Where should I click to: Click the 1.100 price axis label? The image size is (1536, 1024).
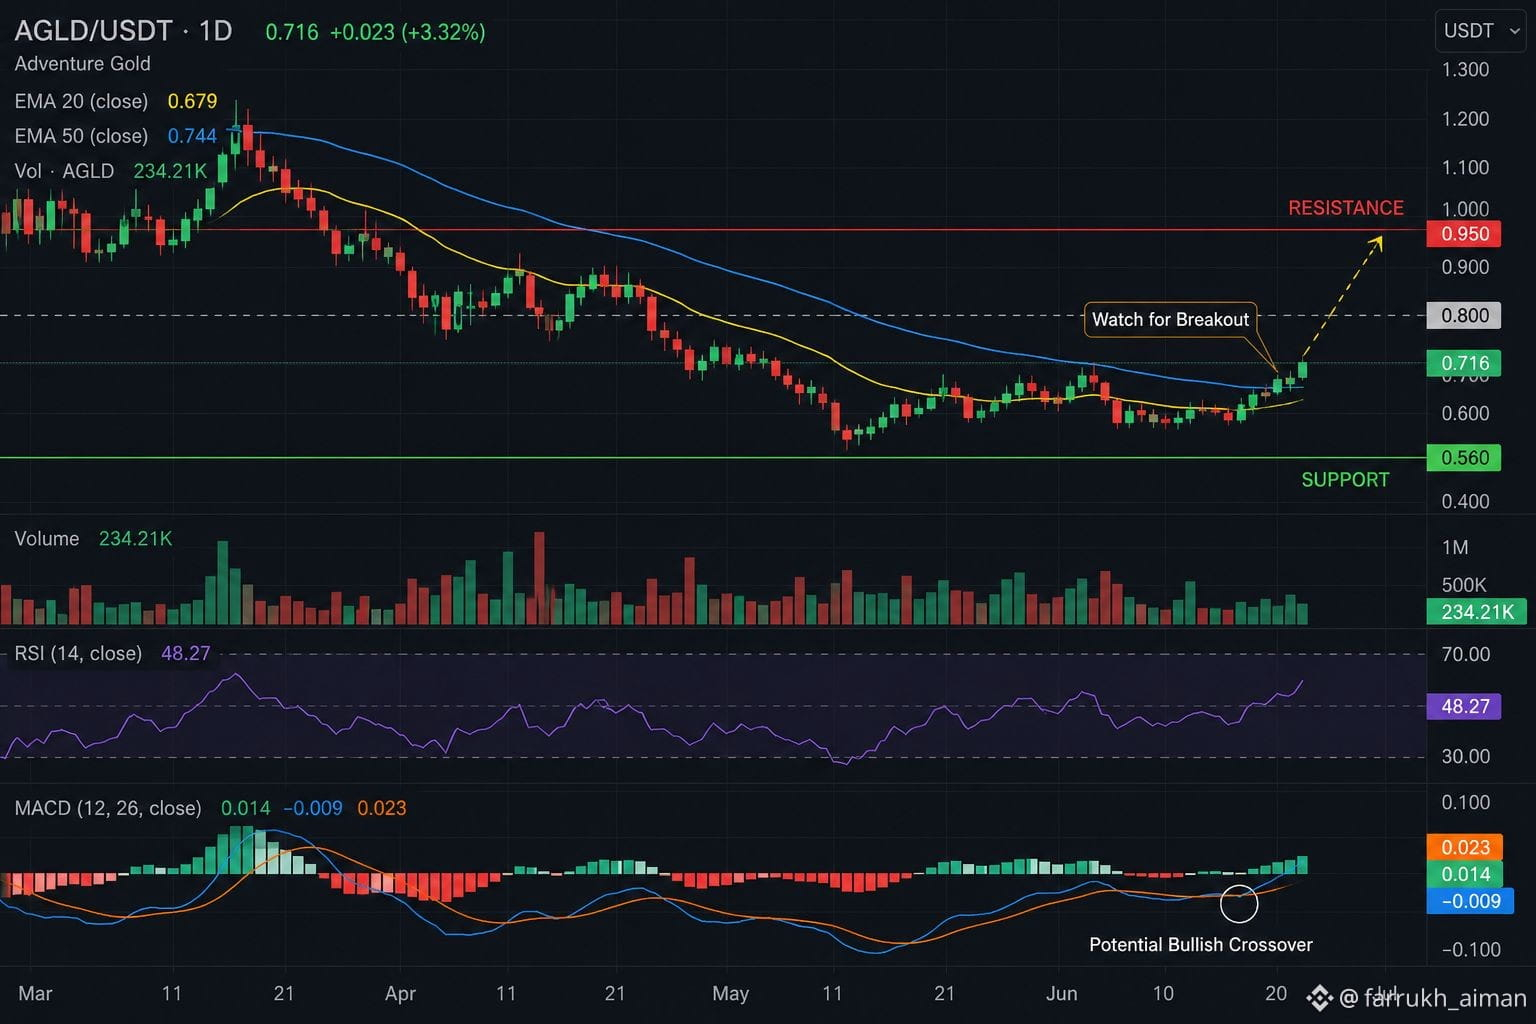(x=1465, y=168)
